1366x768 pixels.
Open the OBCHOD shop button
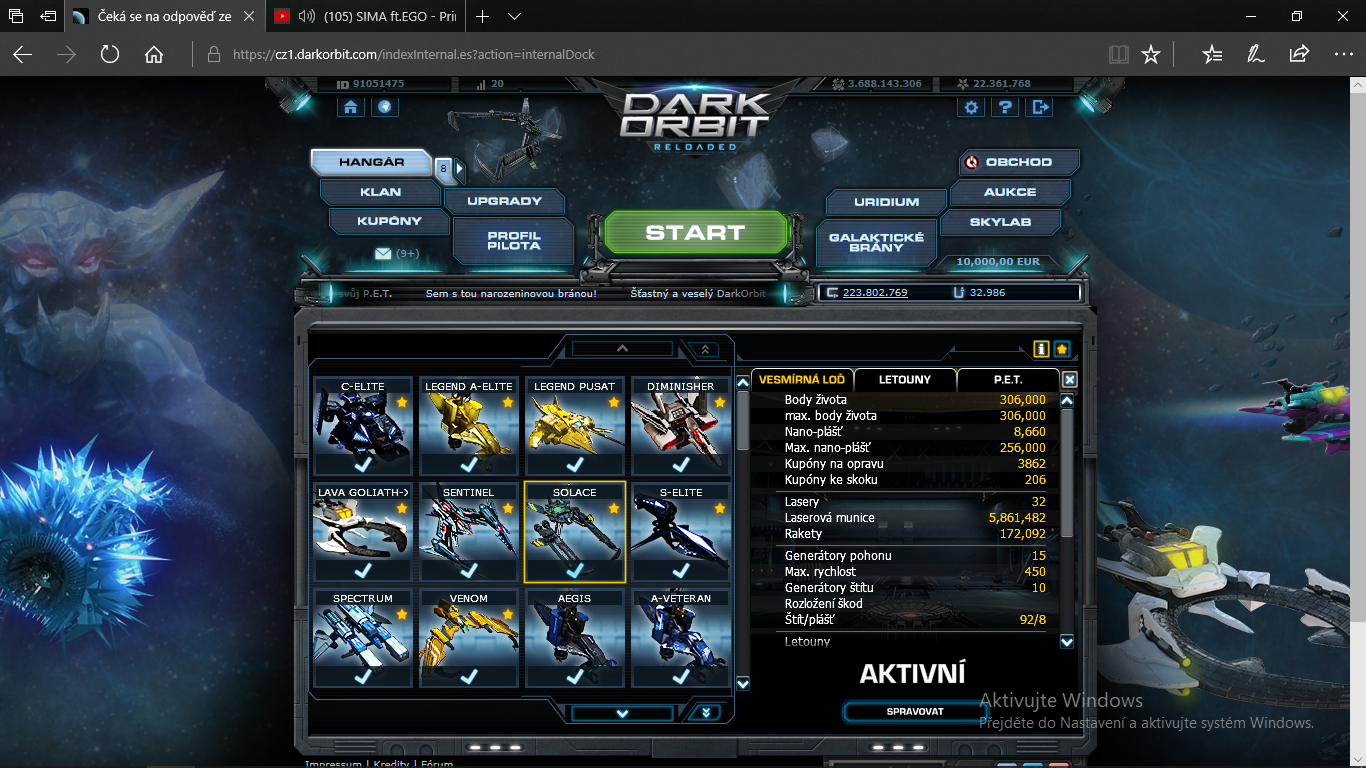1019,162
